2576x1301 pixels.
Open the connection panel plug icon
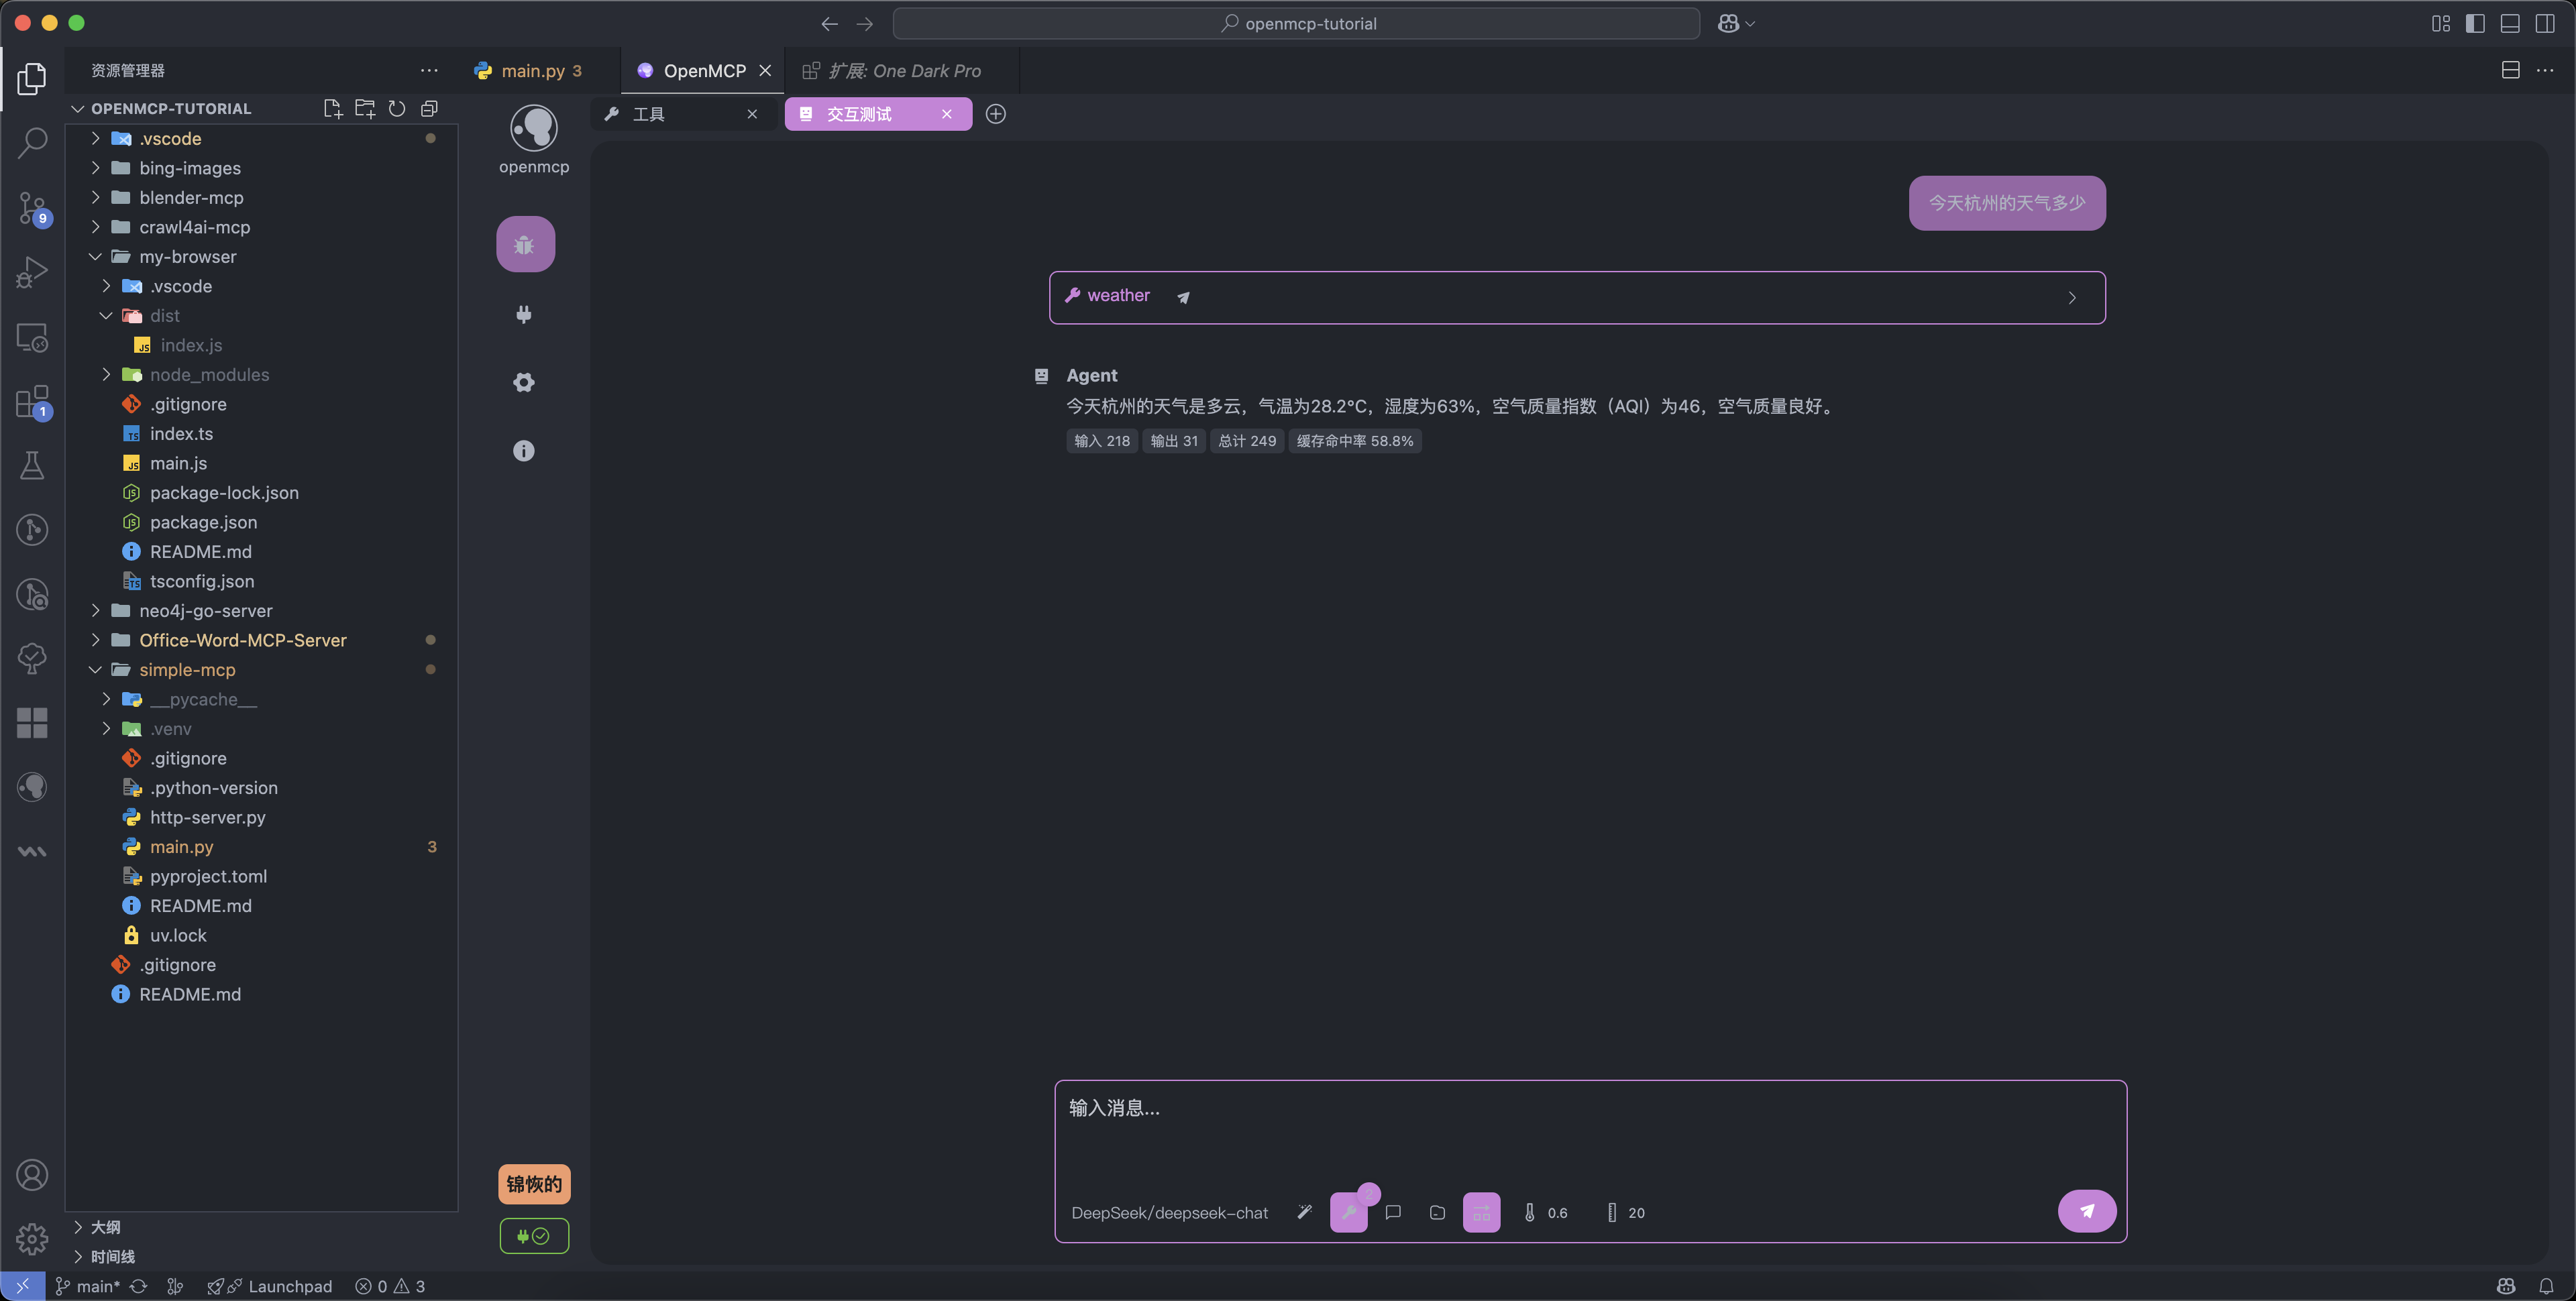[523, 314]
